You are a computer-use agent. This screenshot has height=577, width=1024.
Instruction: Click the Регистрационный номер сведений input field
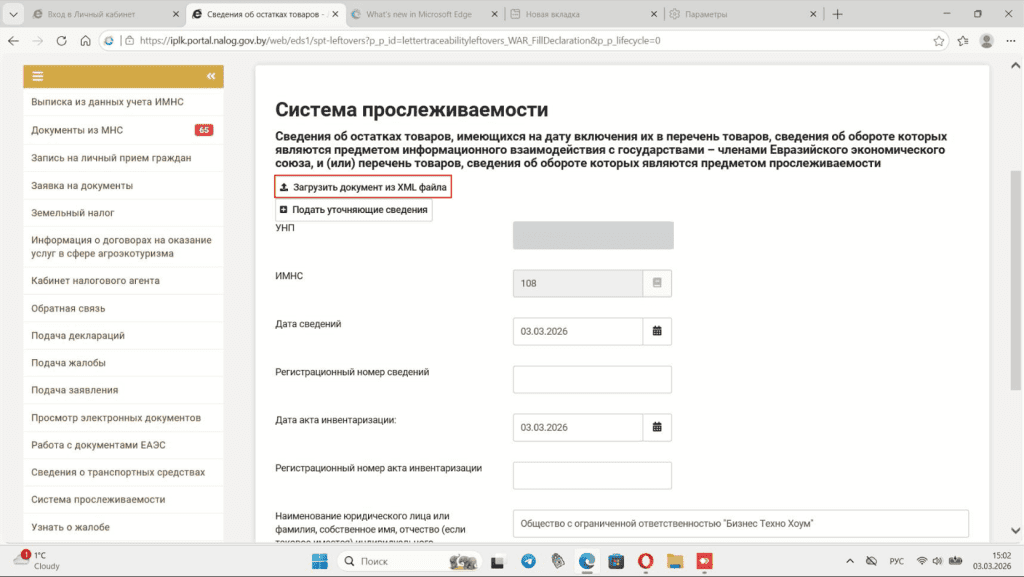[x=591, y=379]
